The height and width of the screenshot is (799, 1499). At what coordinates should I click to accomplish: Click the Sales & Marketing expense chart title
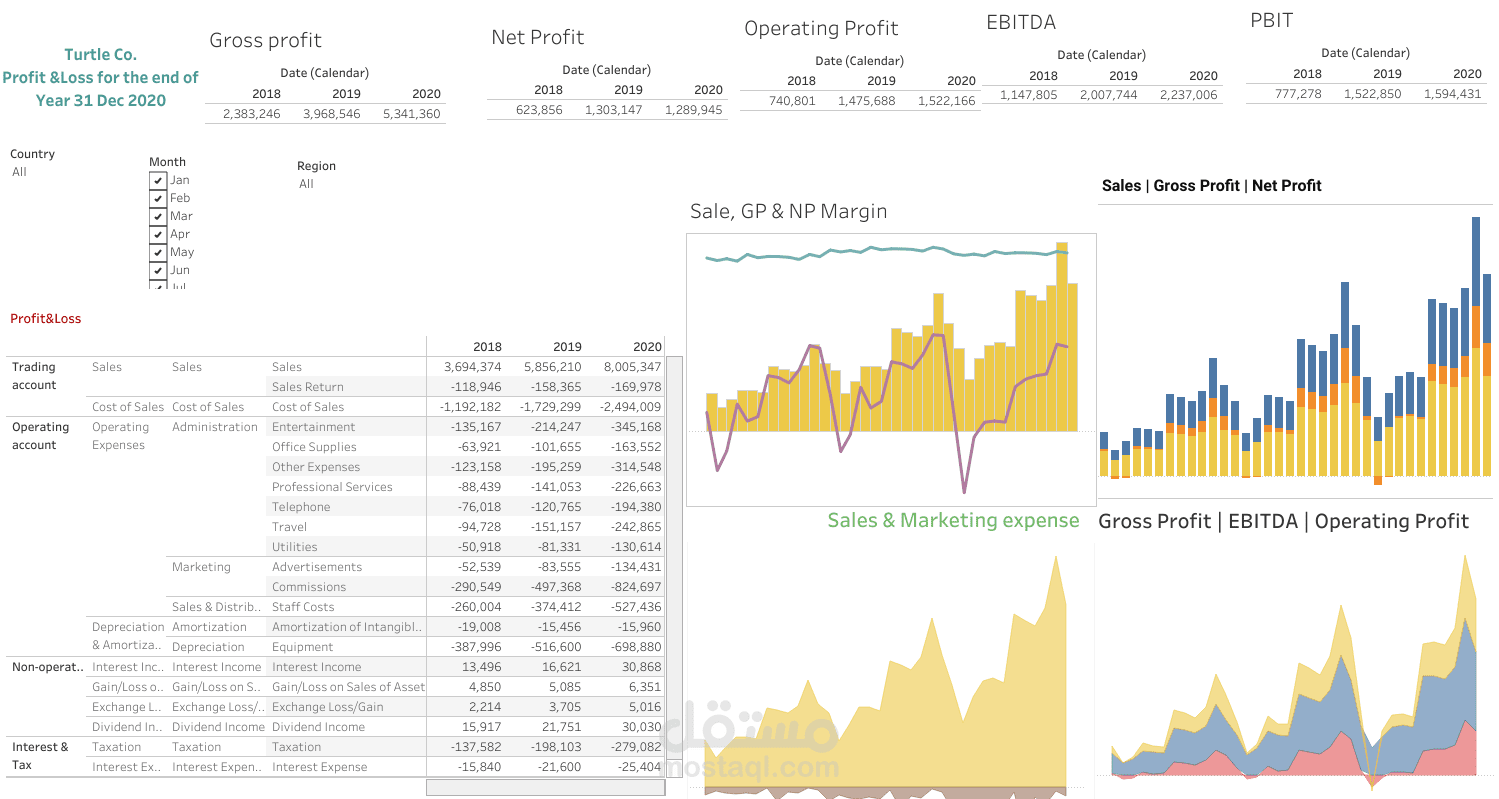[954, 520]
